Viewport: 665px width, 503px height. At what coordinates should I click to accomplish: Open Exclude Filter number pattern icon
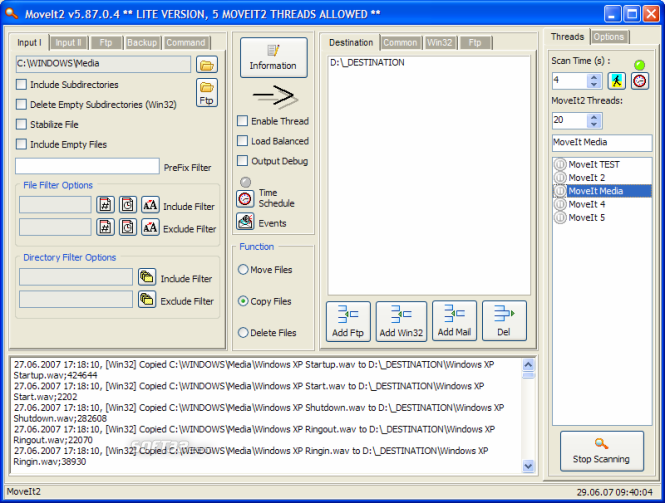pyautogui.click(x=105, y=227)
